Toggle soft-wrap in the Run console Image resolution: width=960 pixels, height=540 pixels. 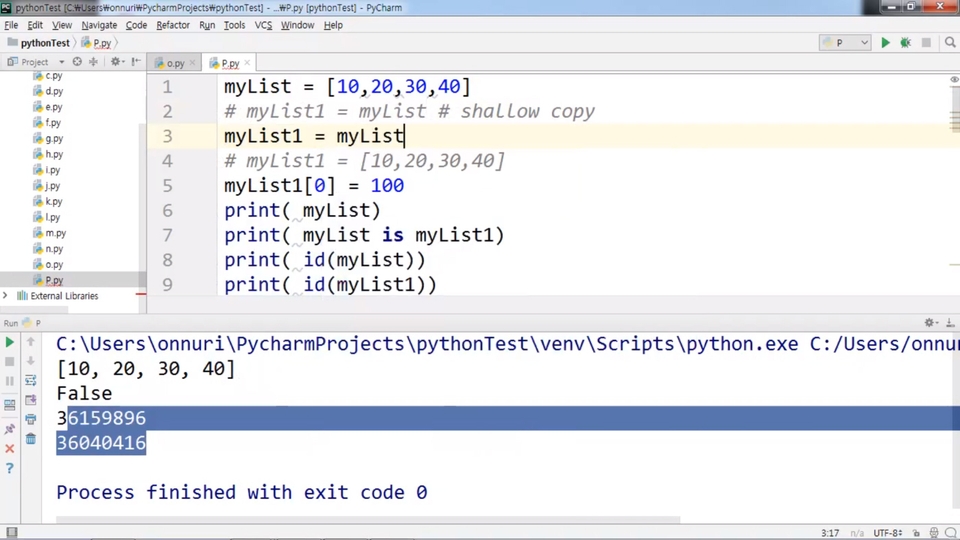(x=31, y=381)
